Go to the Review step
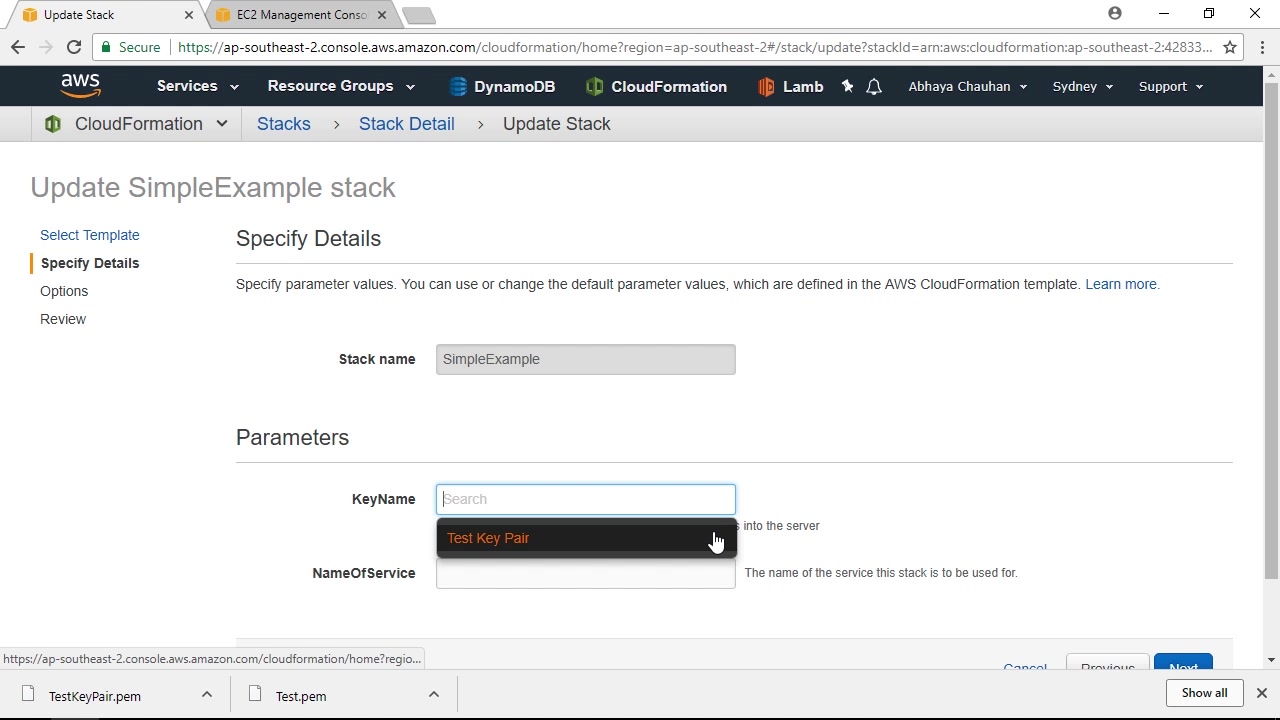Screen dimensions: 1280x720 coord(63,319)
